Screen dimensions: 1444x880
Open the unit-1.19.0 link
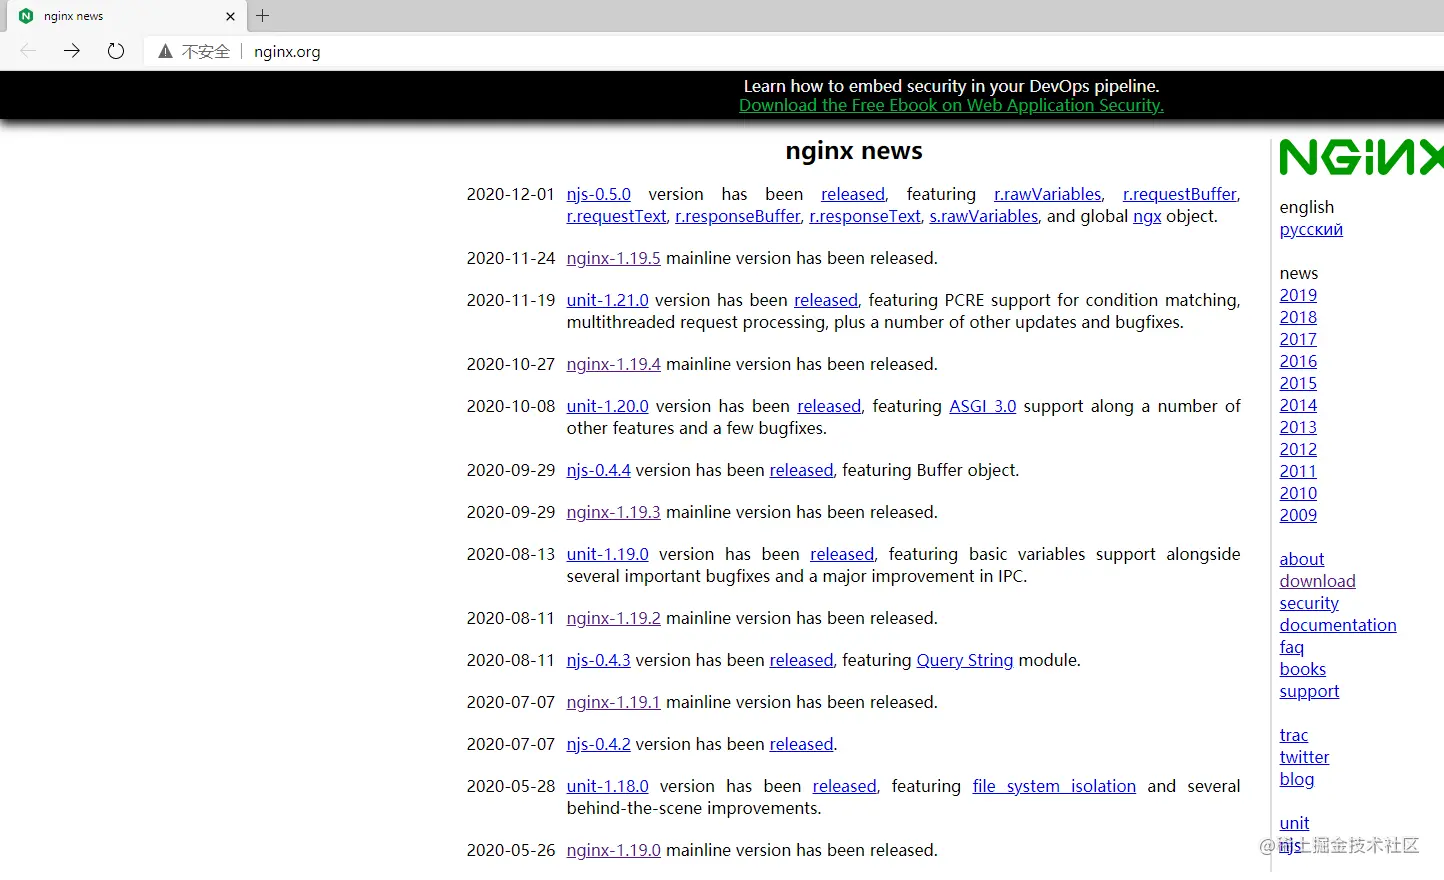(607, 555)
